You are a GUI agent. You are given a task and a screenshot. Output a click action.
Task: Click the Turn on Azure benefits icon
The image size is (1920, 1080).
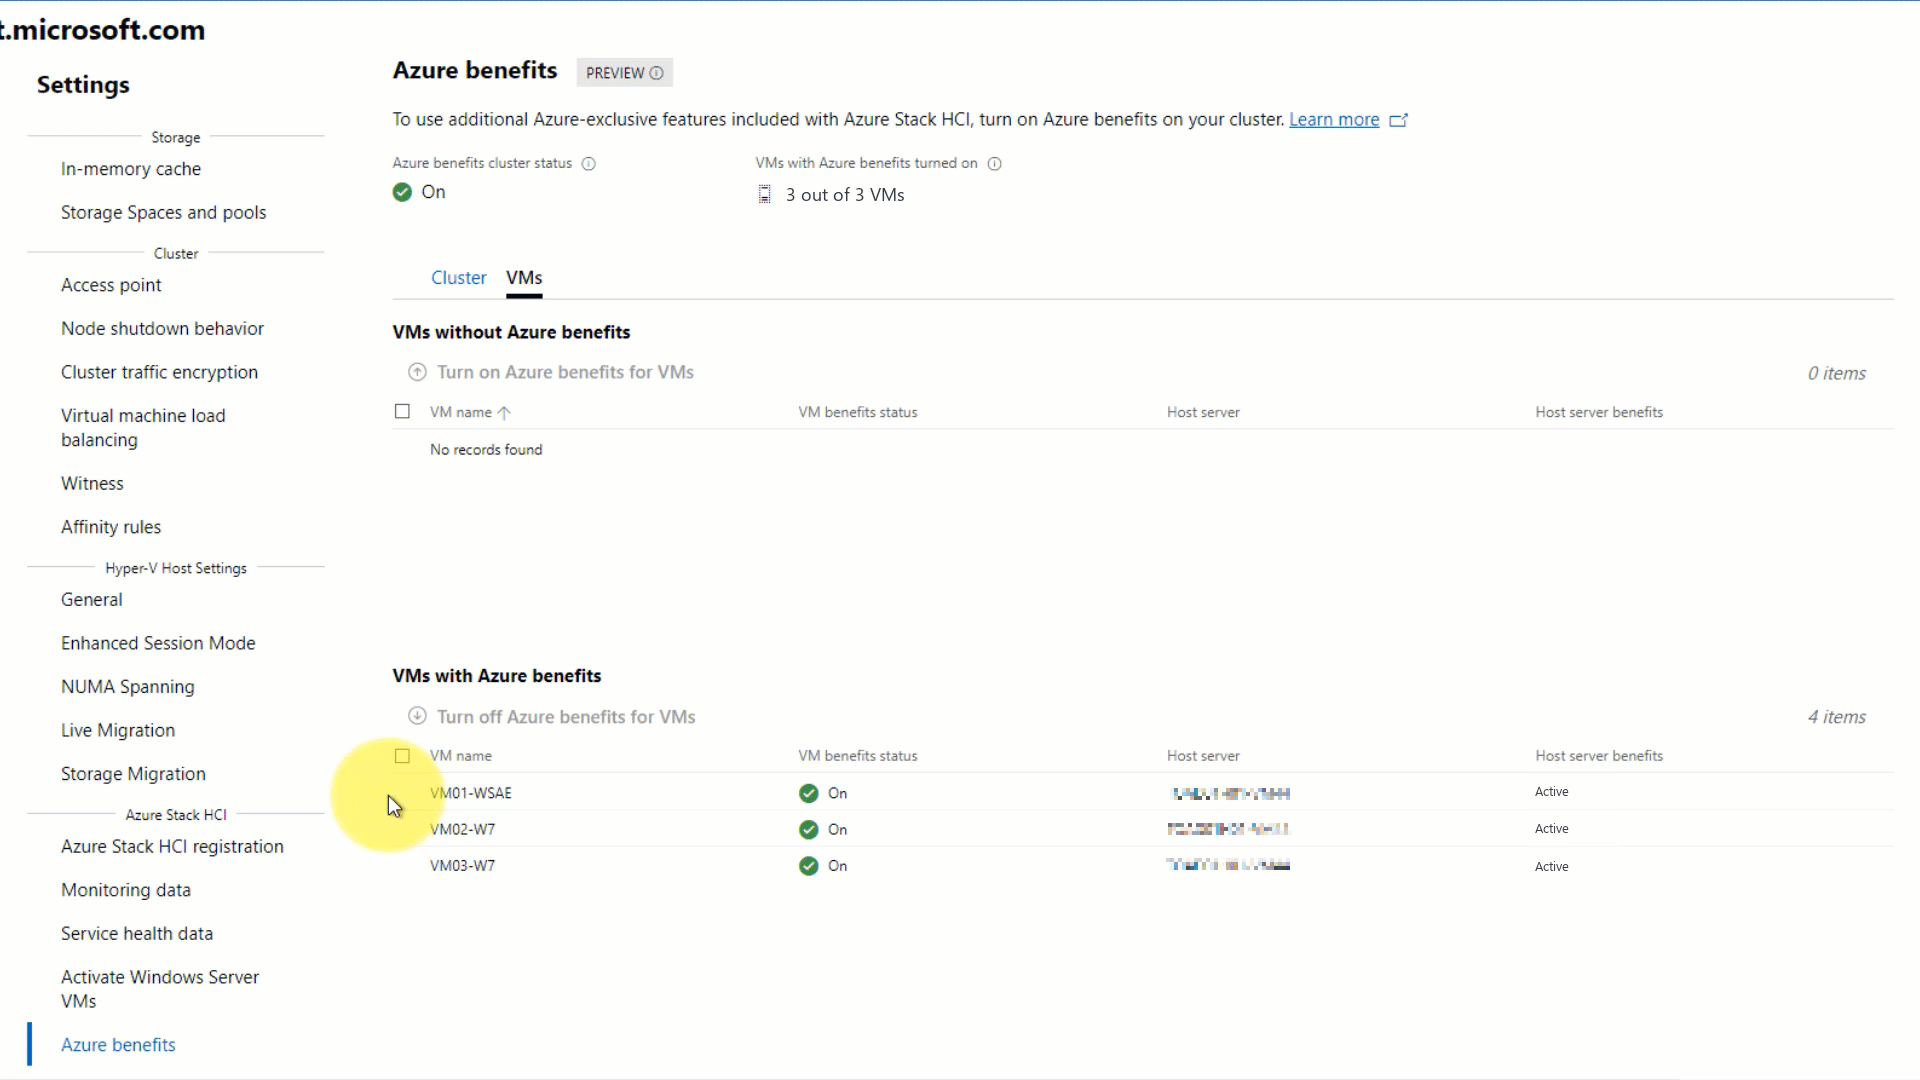(x=417, y=372)
